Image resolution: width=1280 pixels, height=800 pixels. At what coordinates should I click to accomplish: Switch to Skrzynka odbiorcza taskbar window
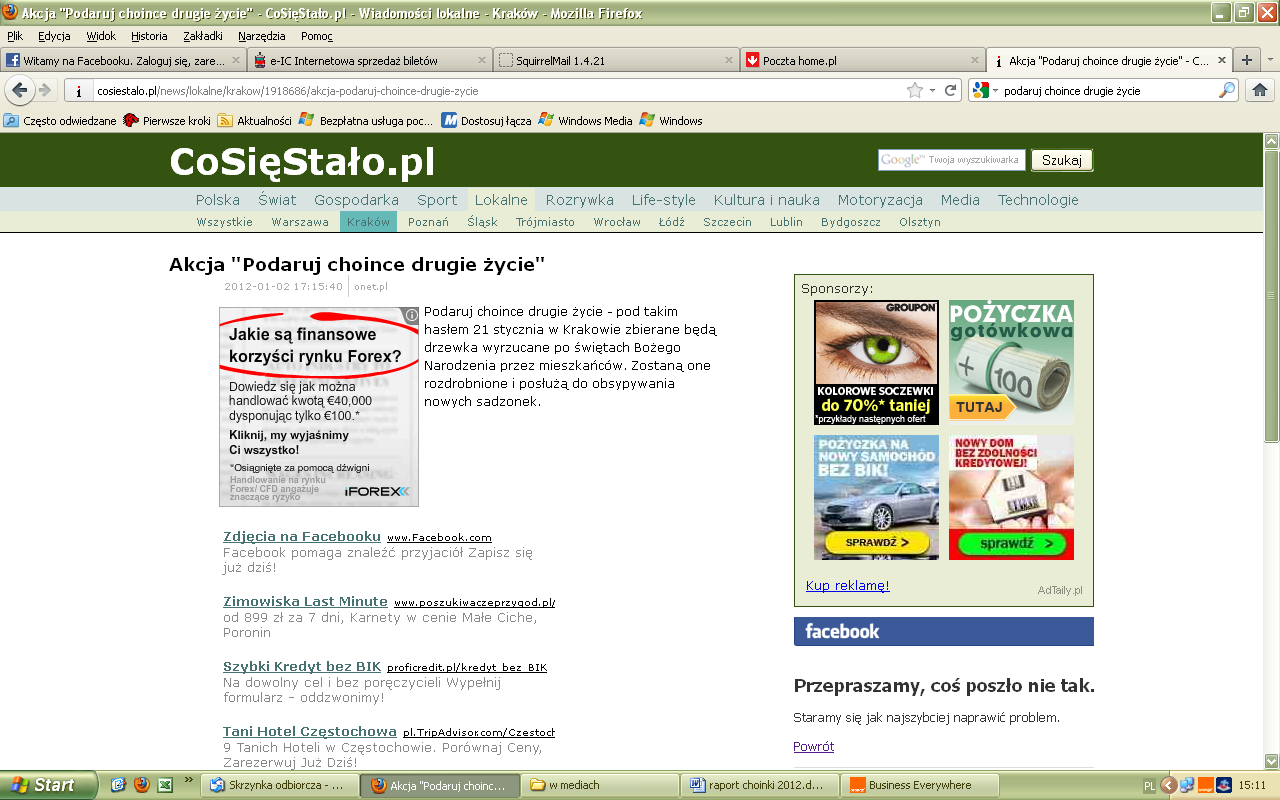click(277, 785)
